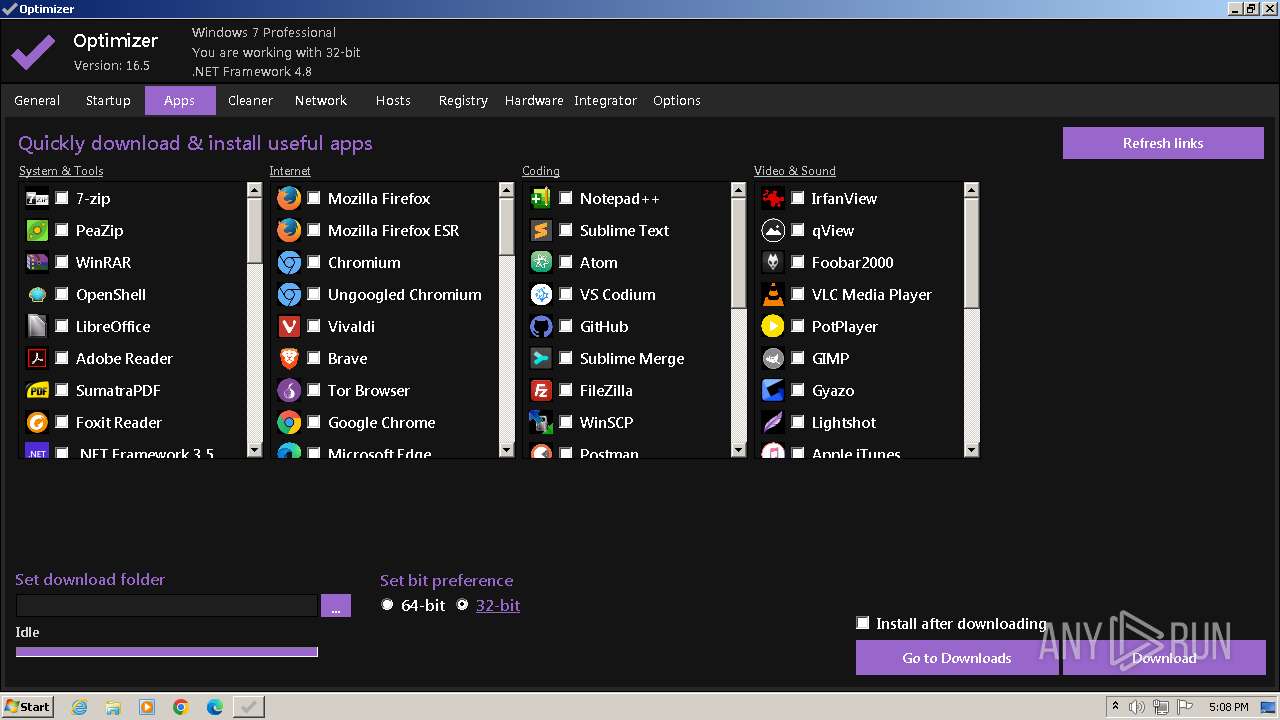Select the 32-bit radio button
Image resolution: width=1280 pixels, height=720 pixels.
point(462,605)
